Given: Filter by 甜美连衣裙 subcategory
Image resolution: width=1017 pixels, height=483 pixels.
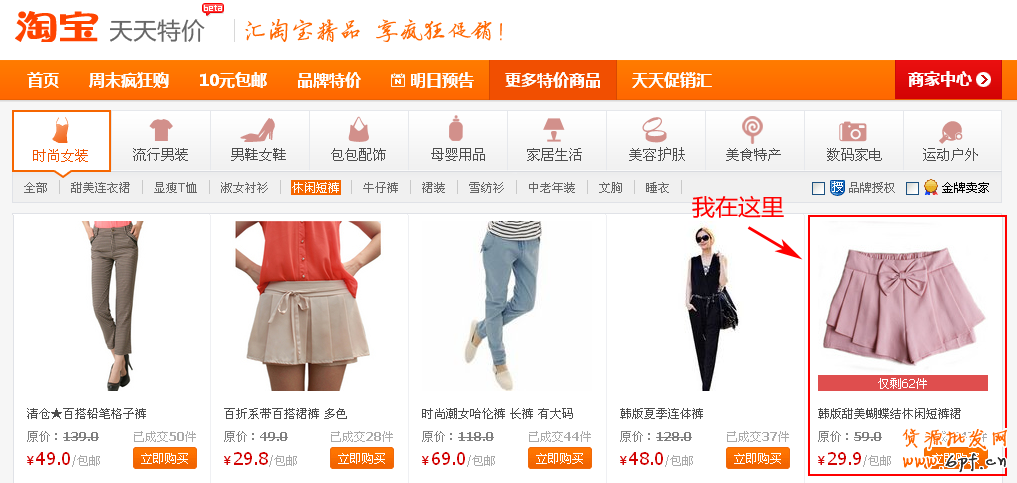Looking at the screenshot, I should (100, 188).
